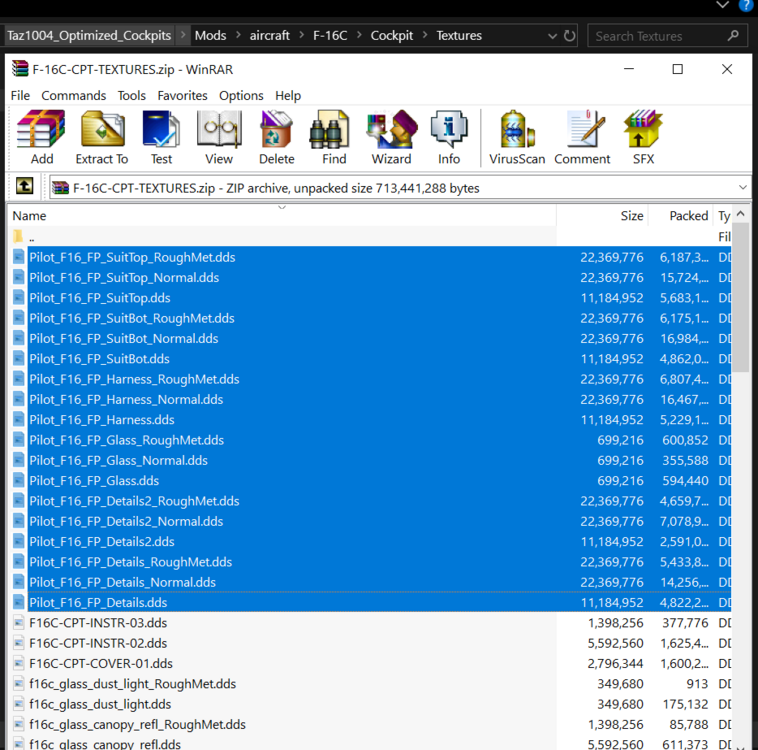Expand the Explorer ribbon chevron

[723, 5]
